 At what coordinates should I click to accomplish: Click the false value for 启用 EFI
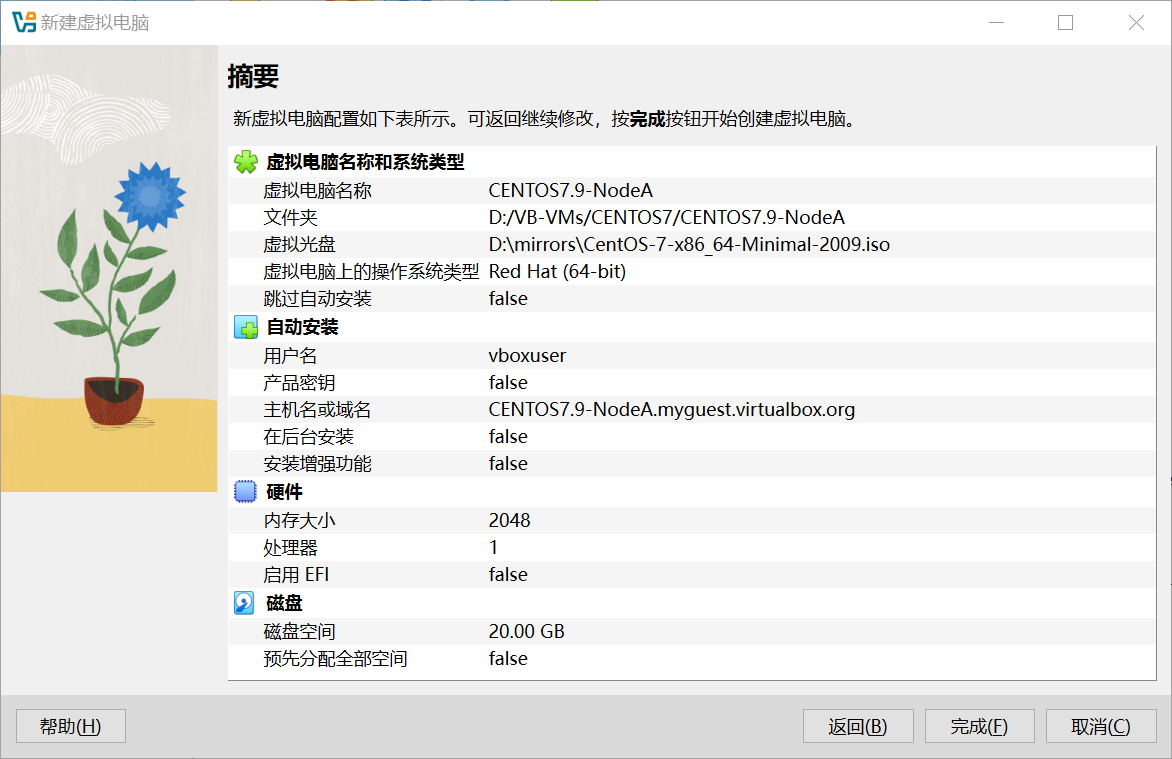tap(508, 574)
